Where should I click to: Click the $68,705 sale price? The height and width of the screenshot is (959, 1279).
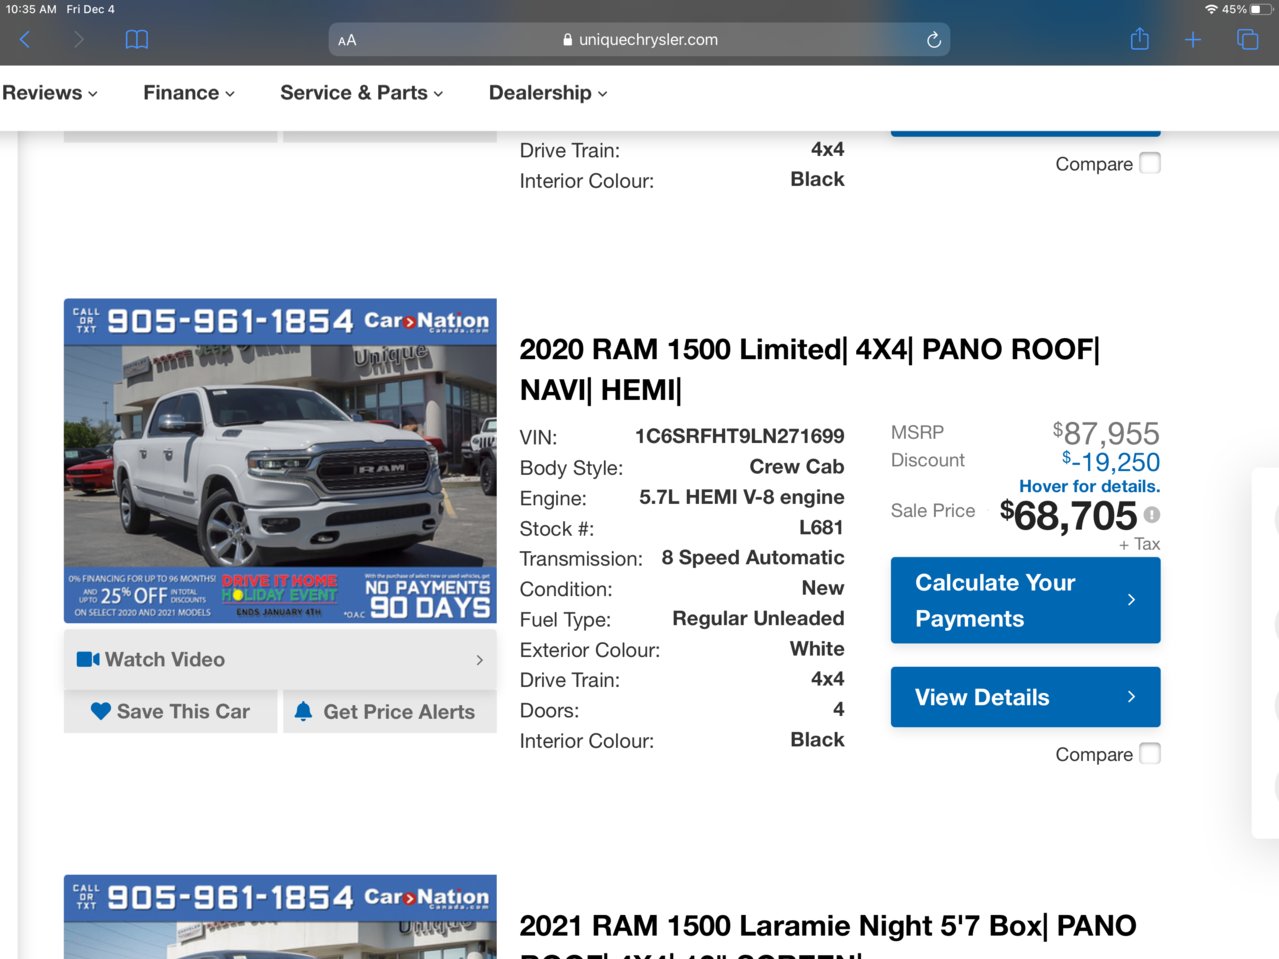coord(1068,516)
